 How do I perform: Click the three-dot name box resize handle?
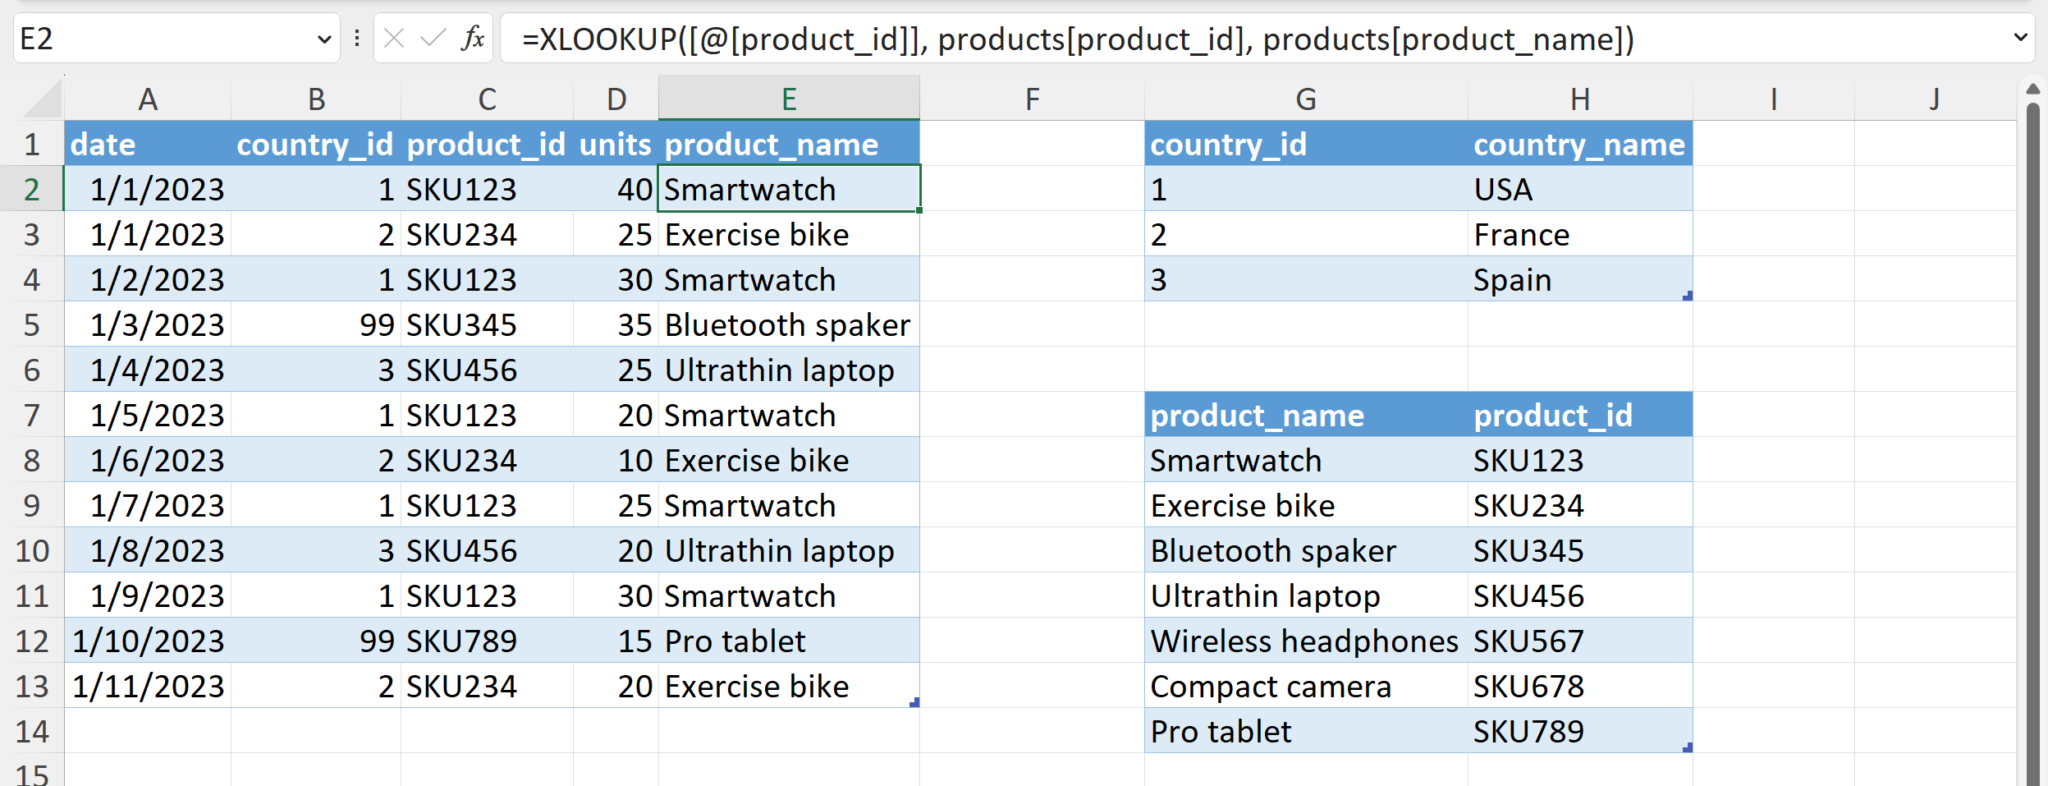tap(357, 39)
